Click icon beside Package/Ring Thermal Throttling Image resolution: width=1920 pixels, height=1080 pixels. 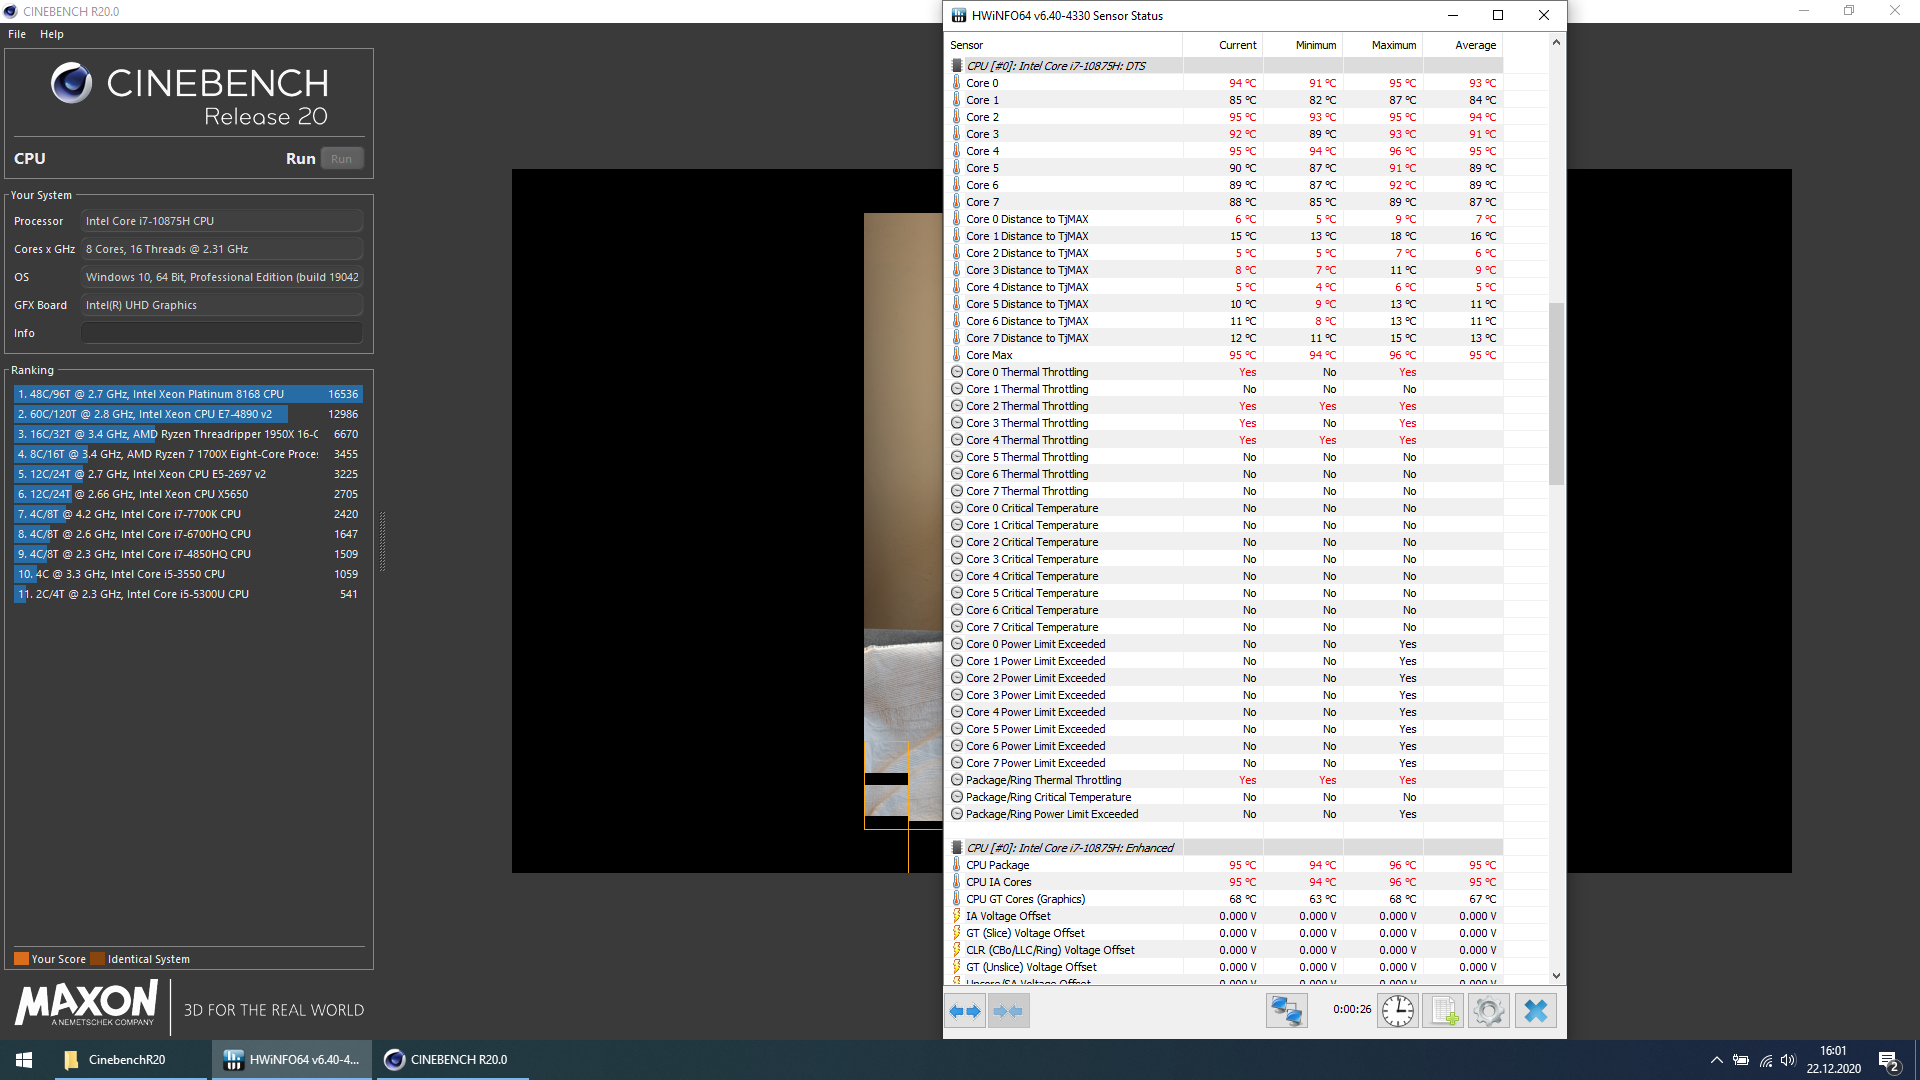[957, 780]
